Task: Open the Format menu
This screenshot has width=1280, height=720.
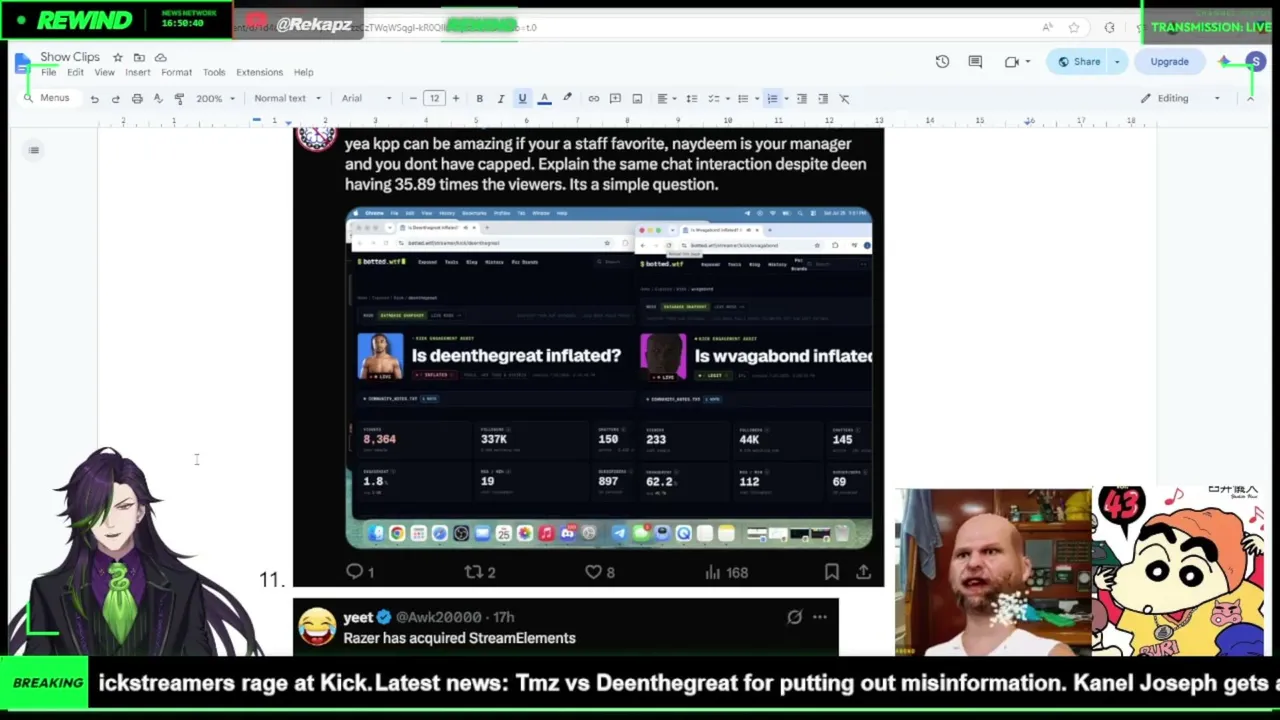Action: click(176, 72)
